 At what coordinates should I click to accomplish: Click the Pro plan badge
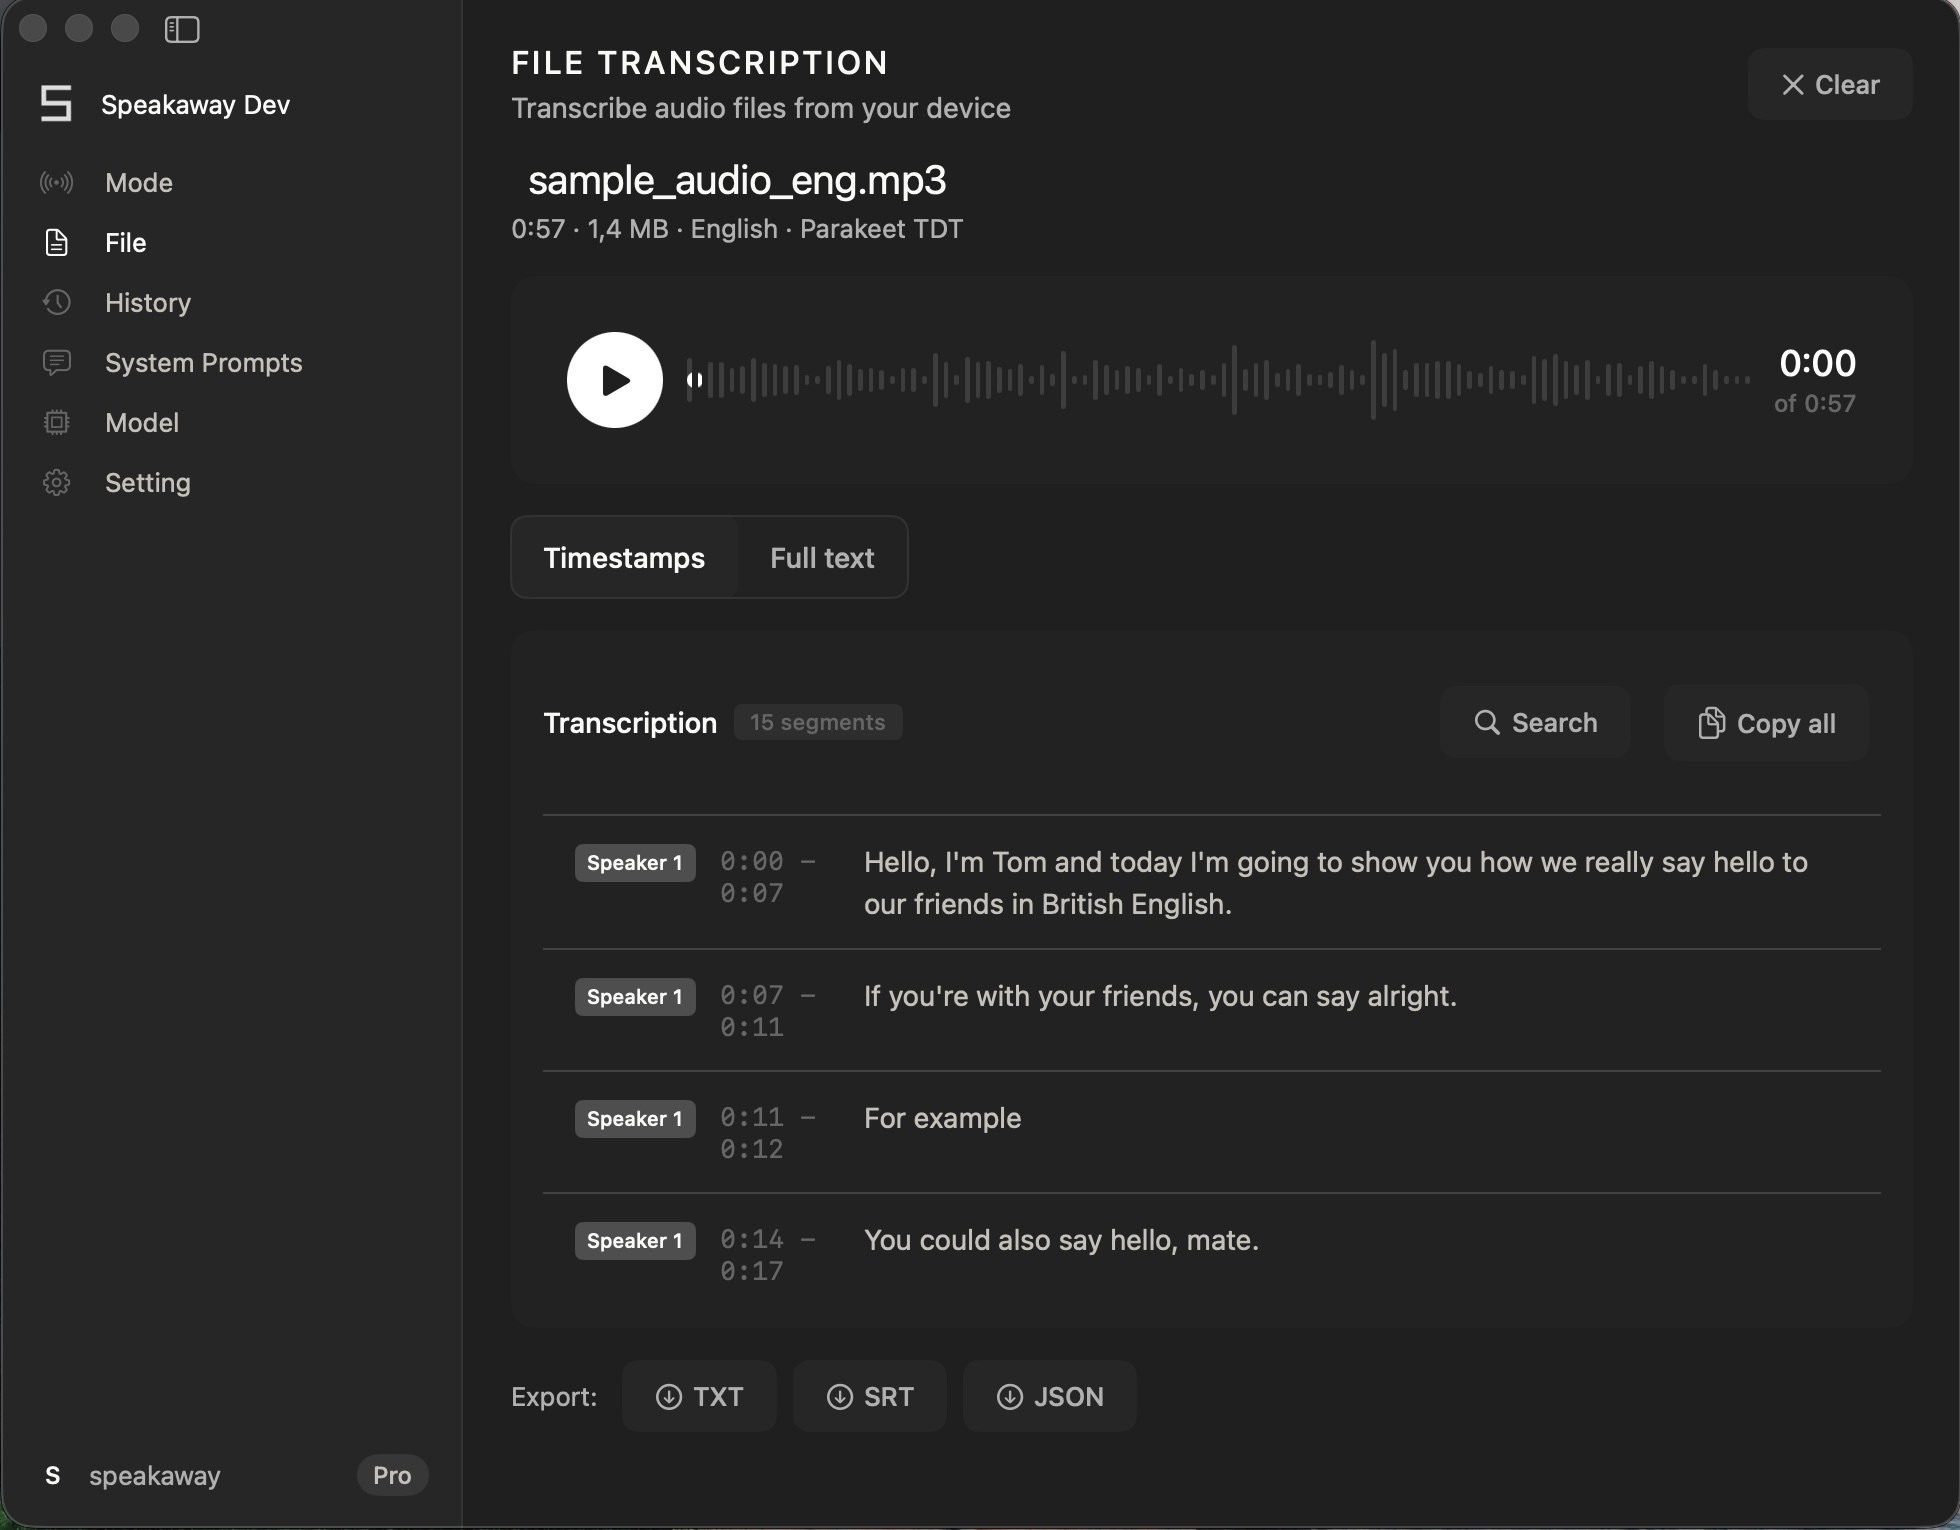click(x=392, y=1475)
